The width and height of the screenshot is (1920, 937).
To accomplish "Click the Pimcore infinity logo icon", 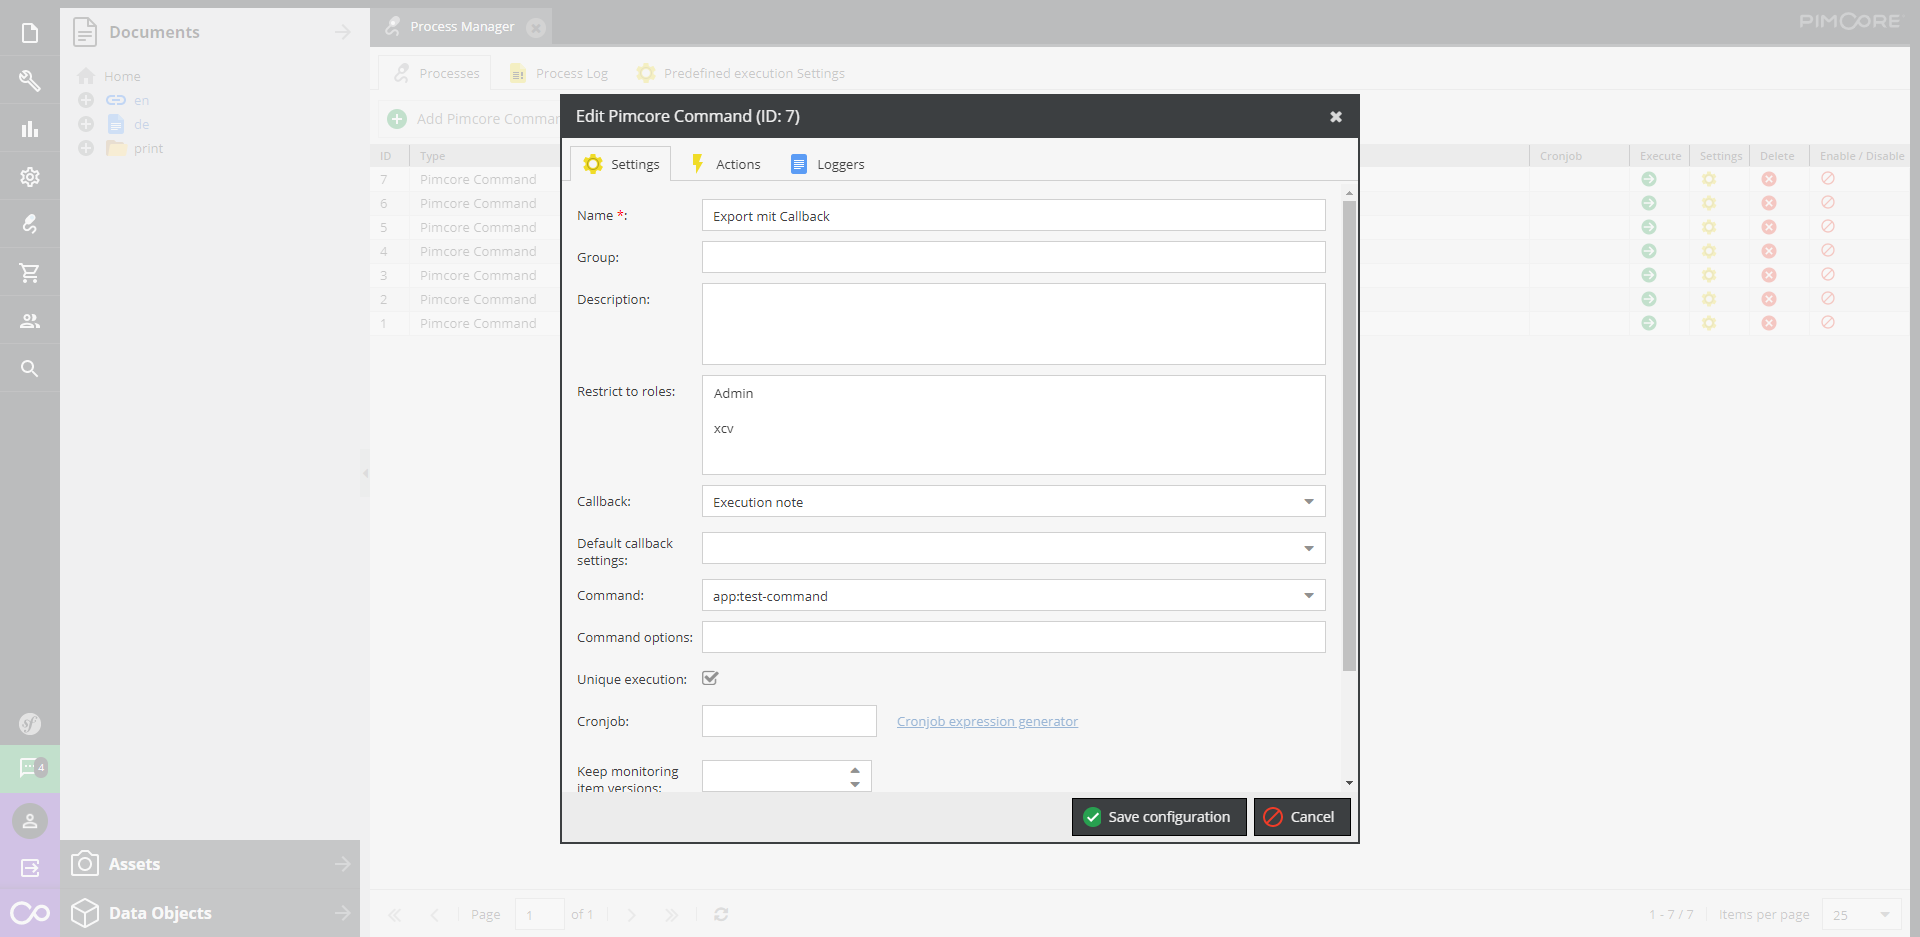I will [x=30, y=913].
